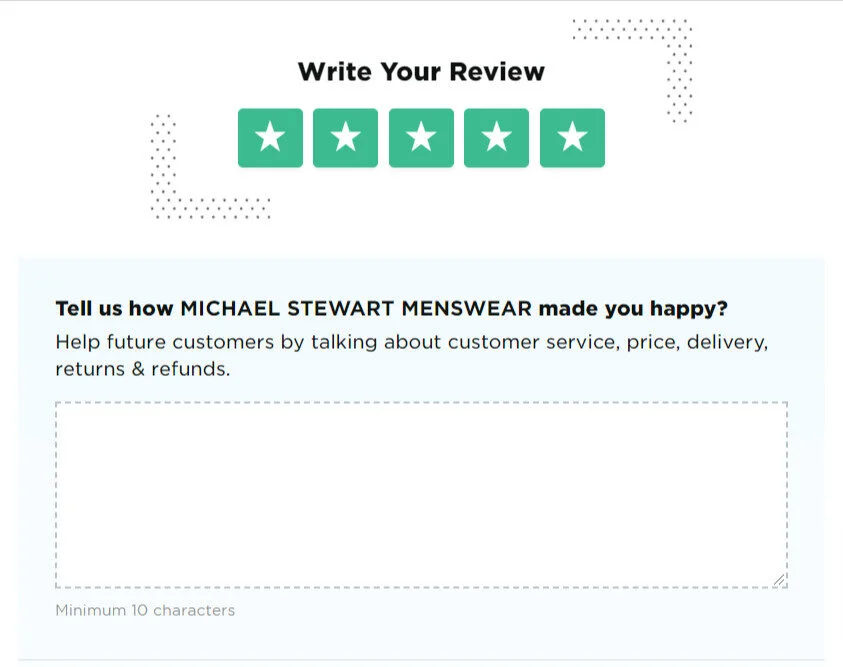Select the middle star to rate three stars
Image resolution: width=843 pixels, height=667 pixels.
(x=421, y=137)
